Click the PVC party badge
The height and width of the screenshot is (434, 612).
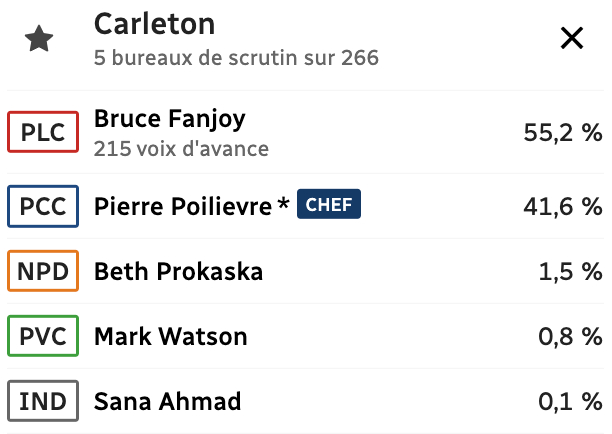pos(43,337)
